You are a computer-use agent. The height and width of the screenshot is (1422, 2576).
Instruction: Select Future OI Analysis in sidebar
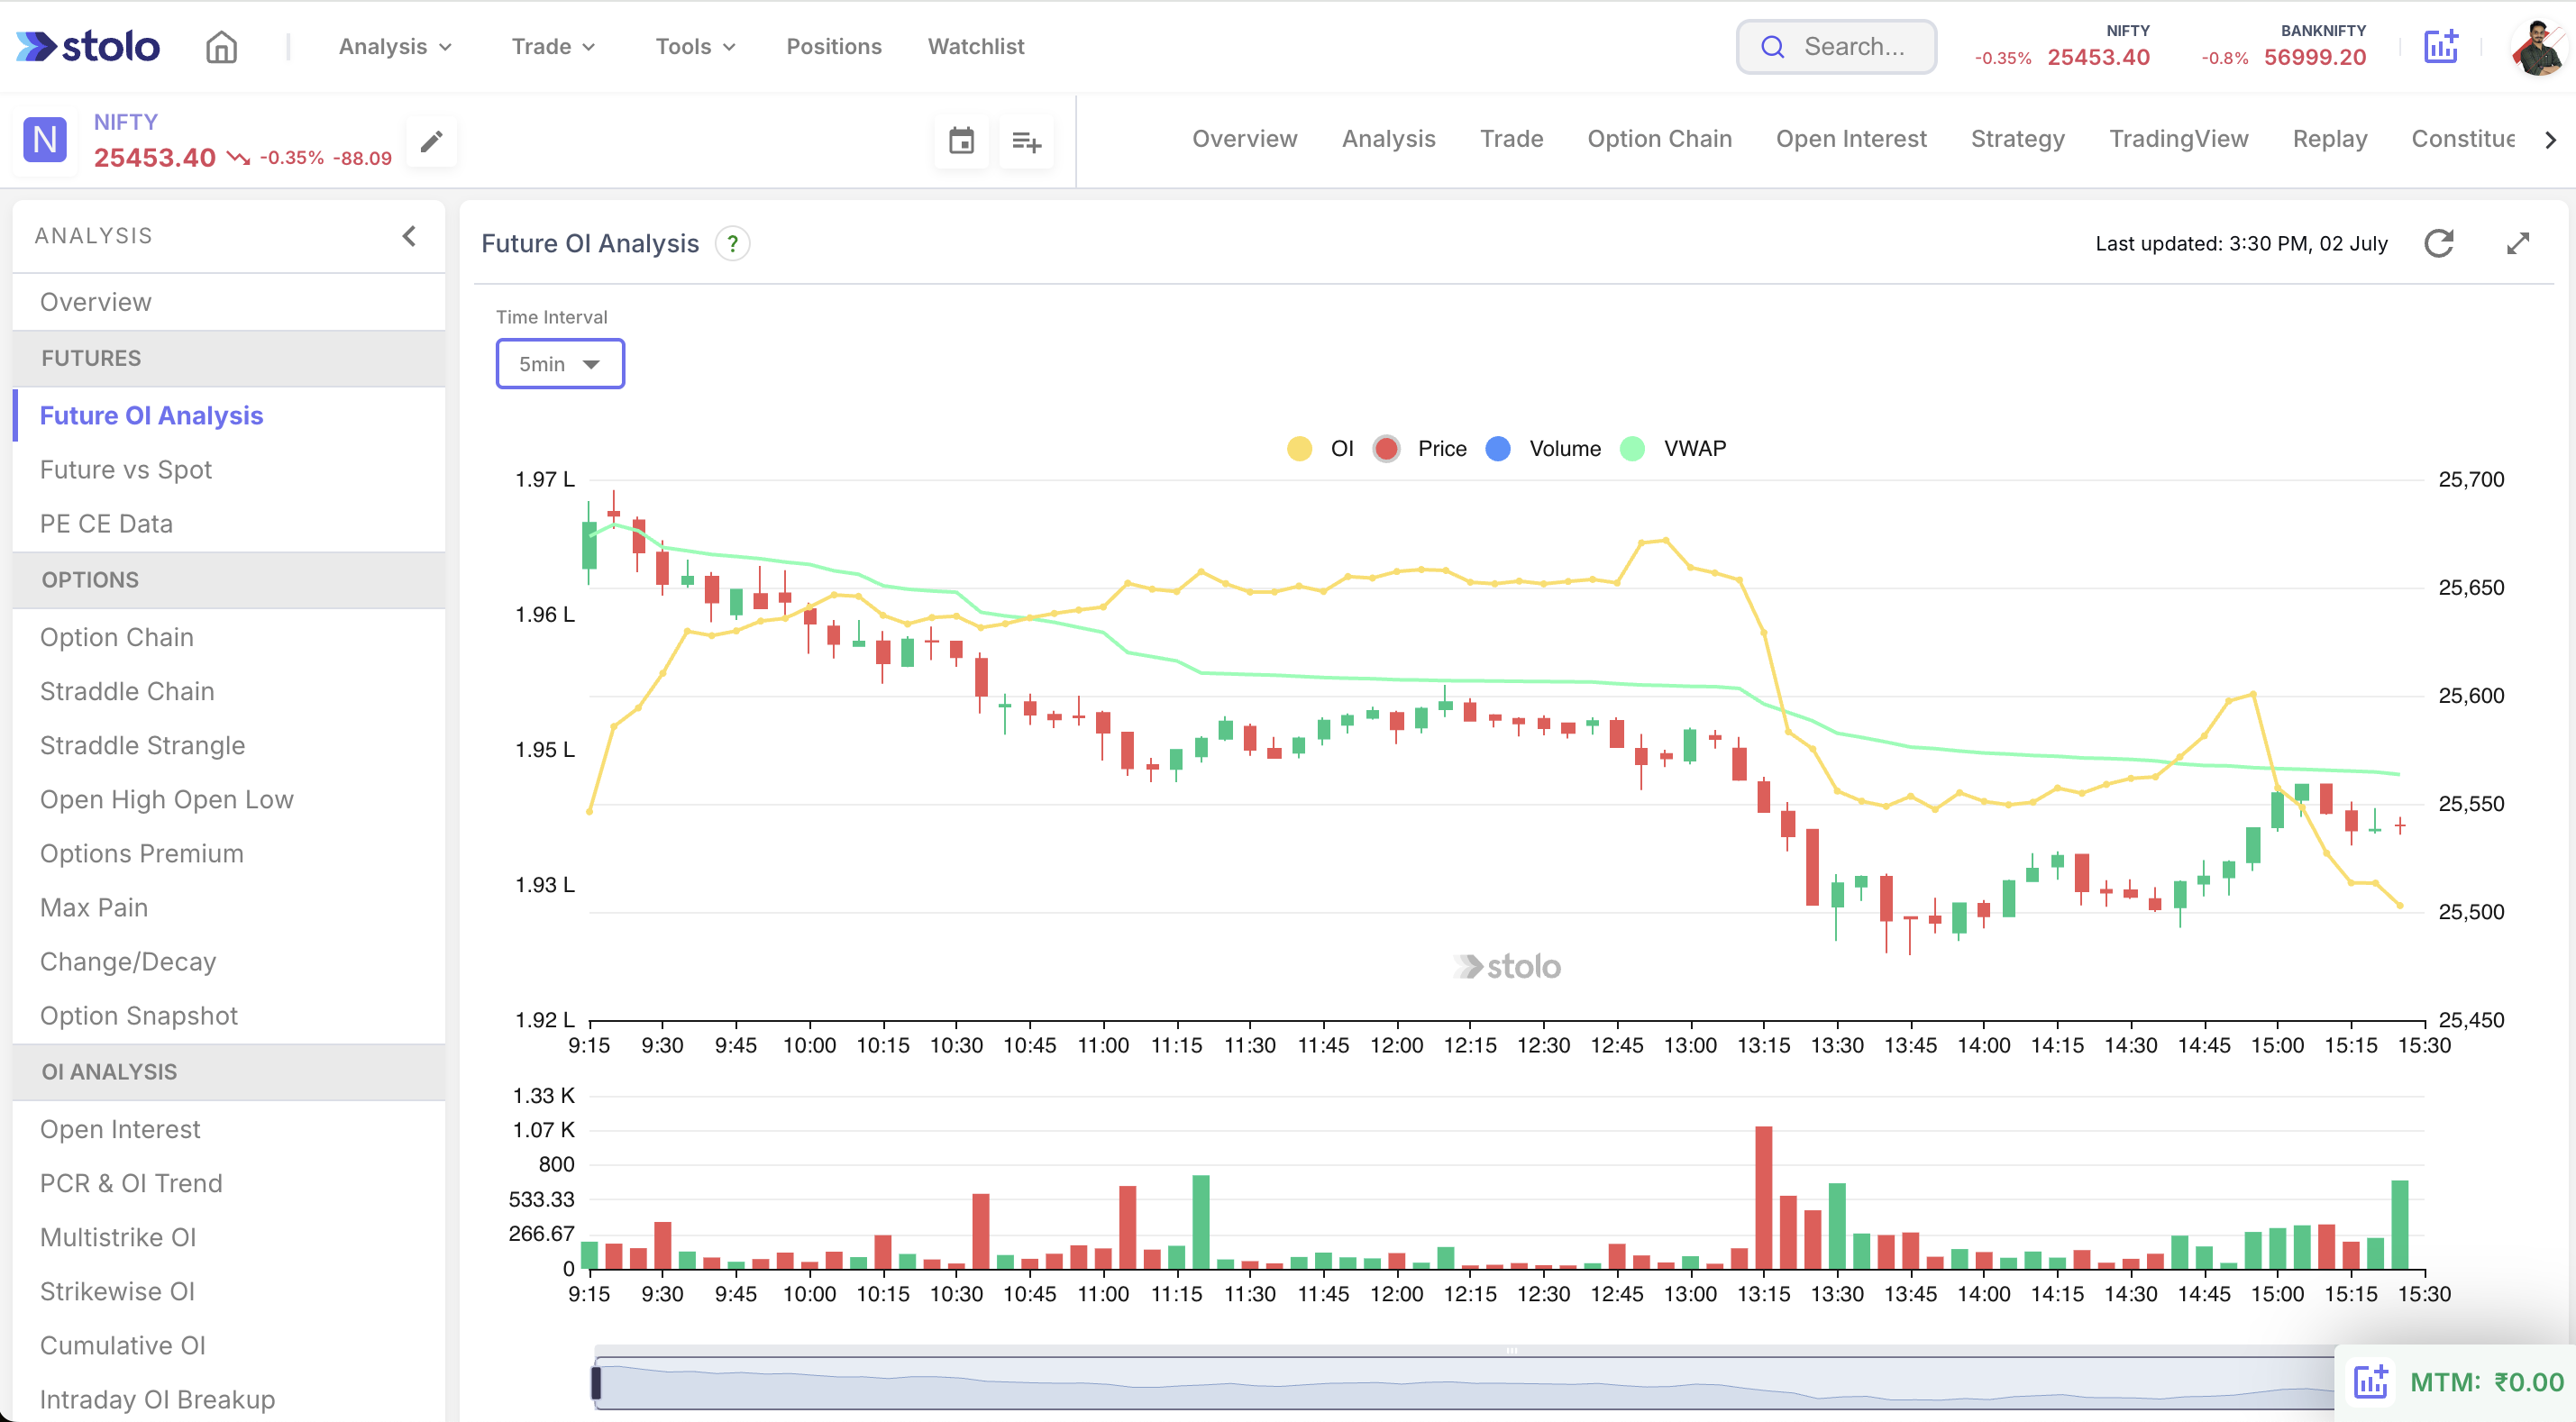click(229, 415)
